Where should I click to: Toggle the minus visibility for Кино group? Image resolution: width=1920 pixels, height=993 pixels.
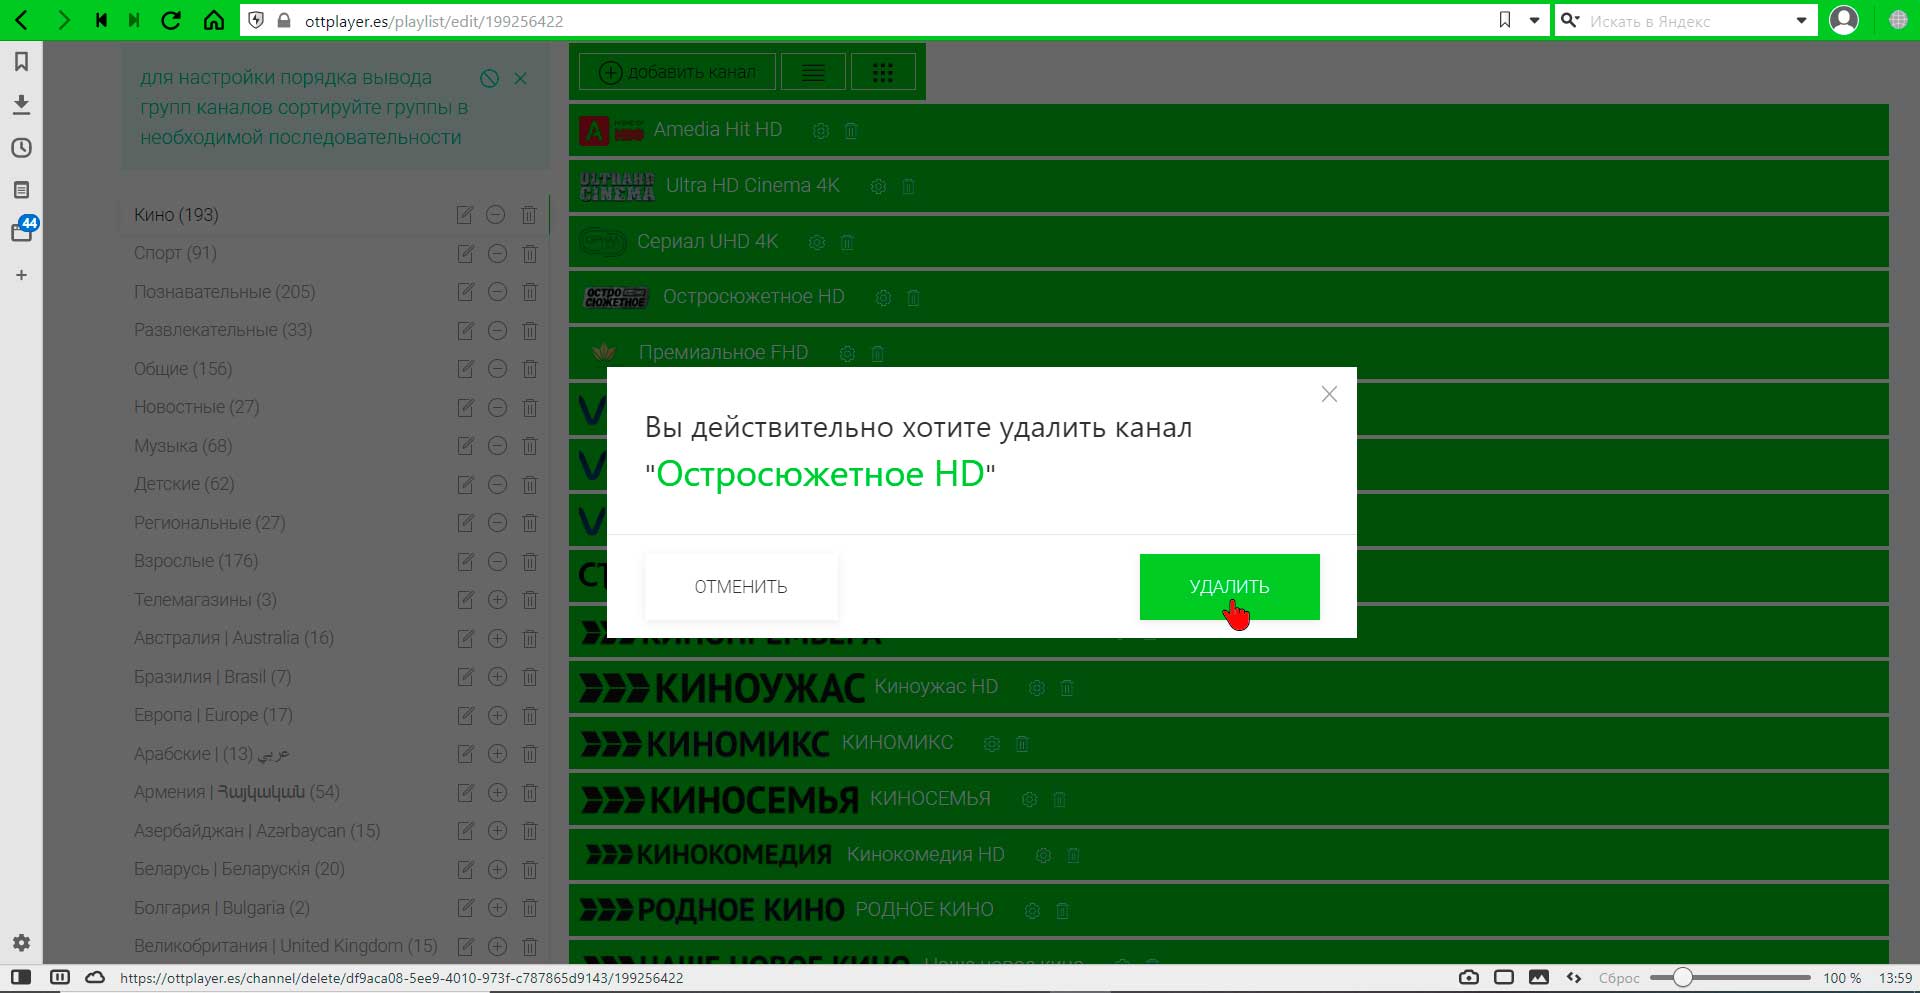coord(496,215)
